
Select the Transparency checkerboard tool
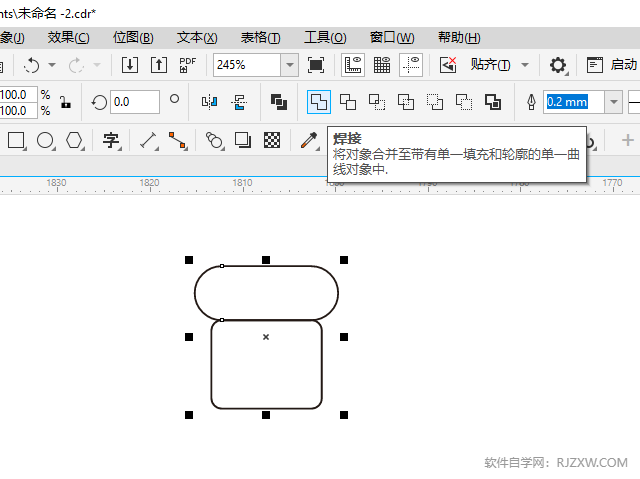272,140
